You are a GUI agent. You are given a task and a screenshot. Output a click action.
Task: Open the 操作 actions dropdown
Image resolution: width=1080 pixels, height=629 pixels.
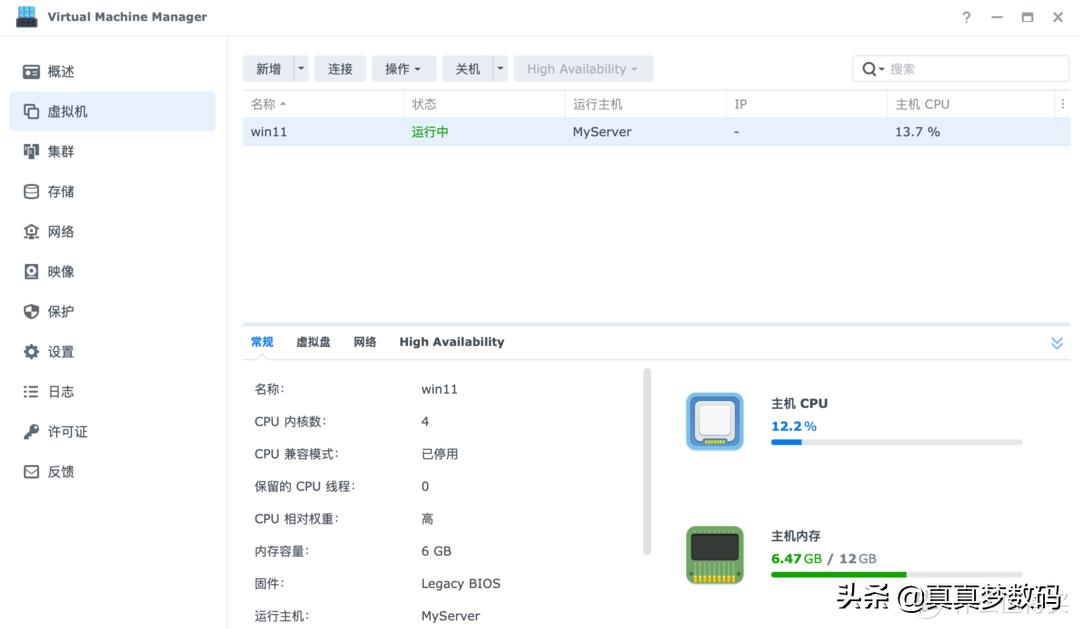[x=403, y=68]
